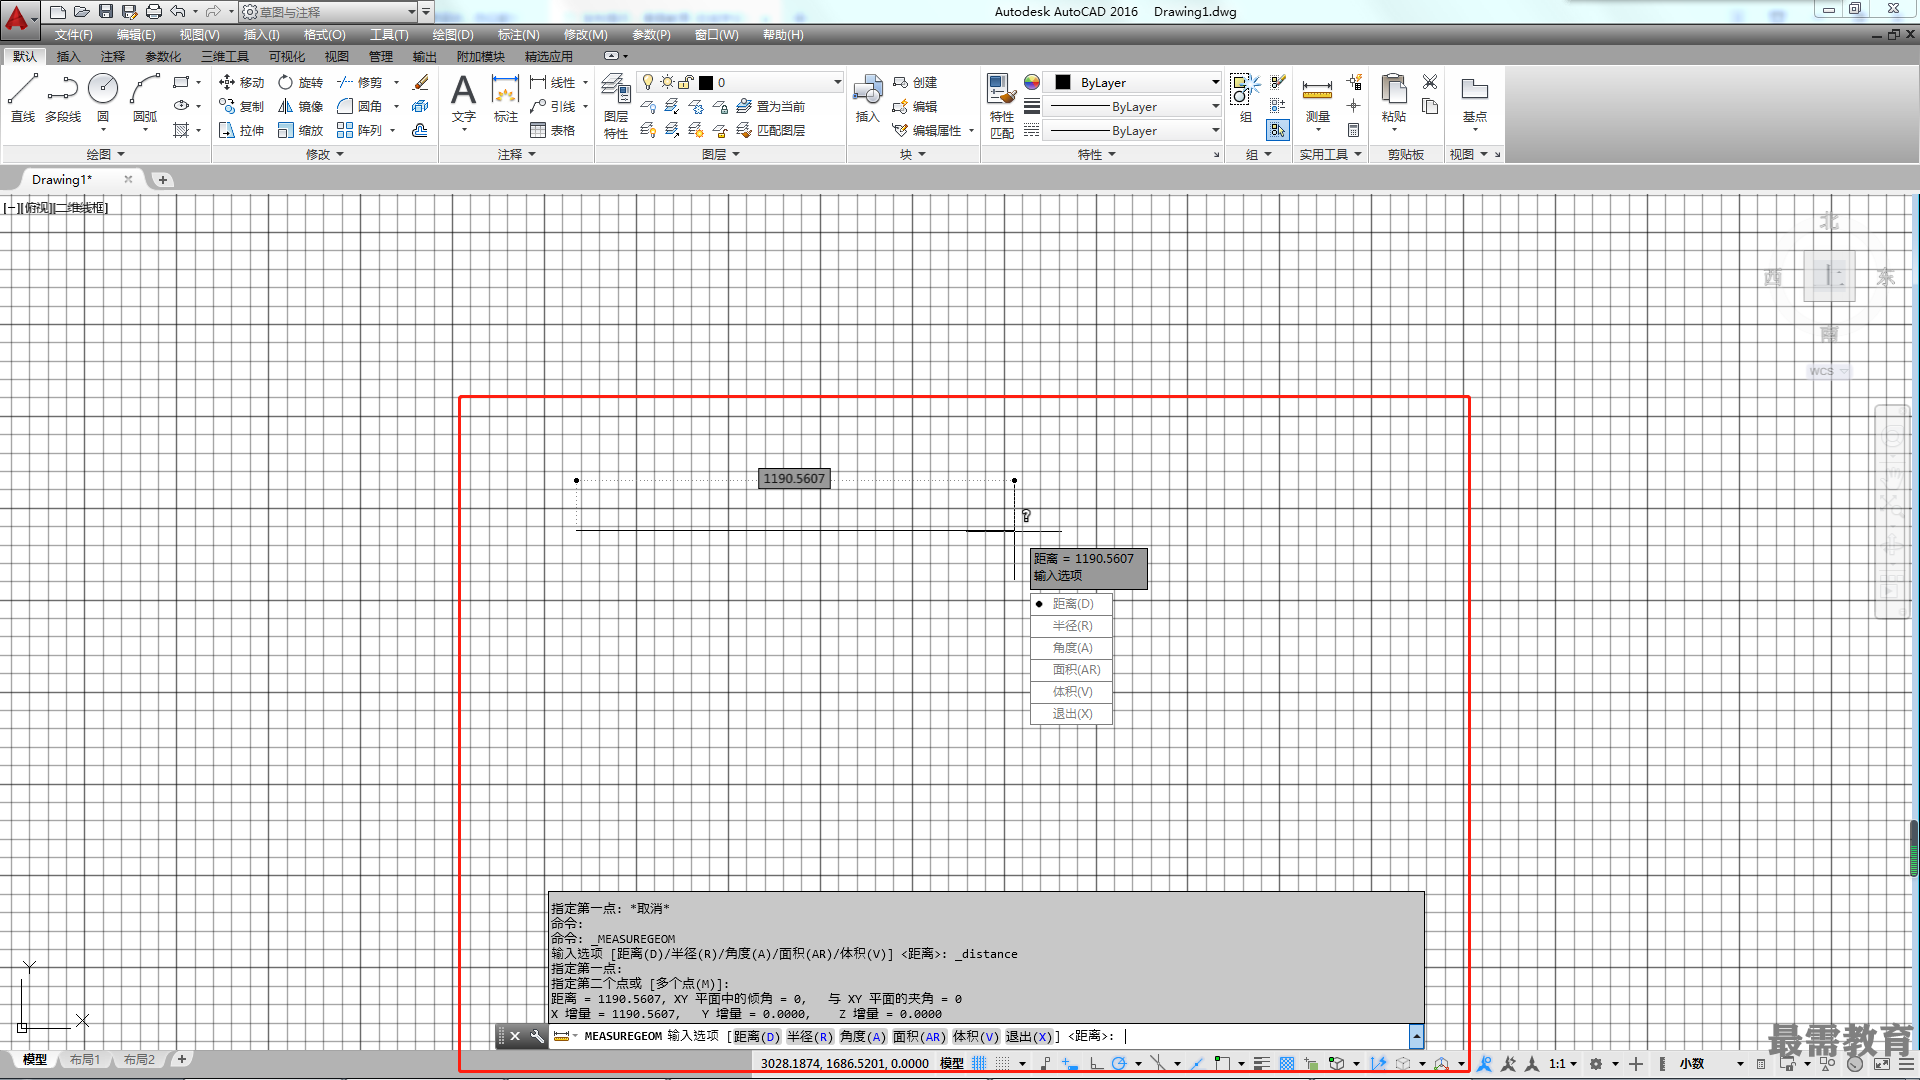Image resolution: width=1920 pixels, height=1080 pixels.
Task: Click the Trim (修剪) tool
Action: pos(360,82)
